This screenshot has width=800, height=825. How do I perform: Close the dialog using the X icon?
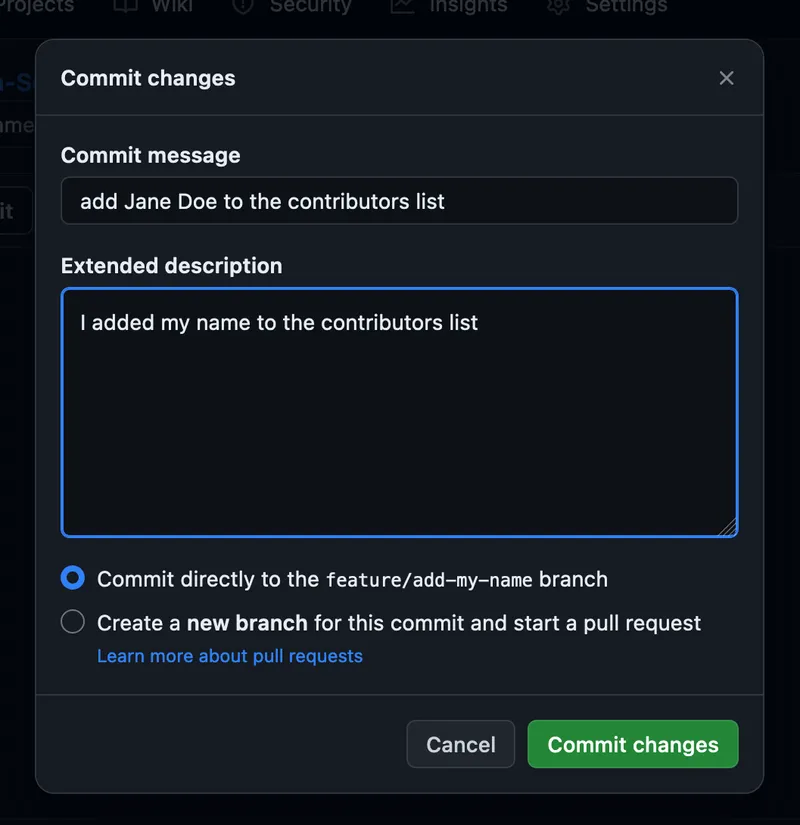click(726, 78)
